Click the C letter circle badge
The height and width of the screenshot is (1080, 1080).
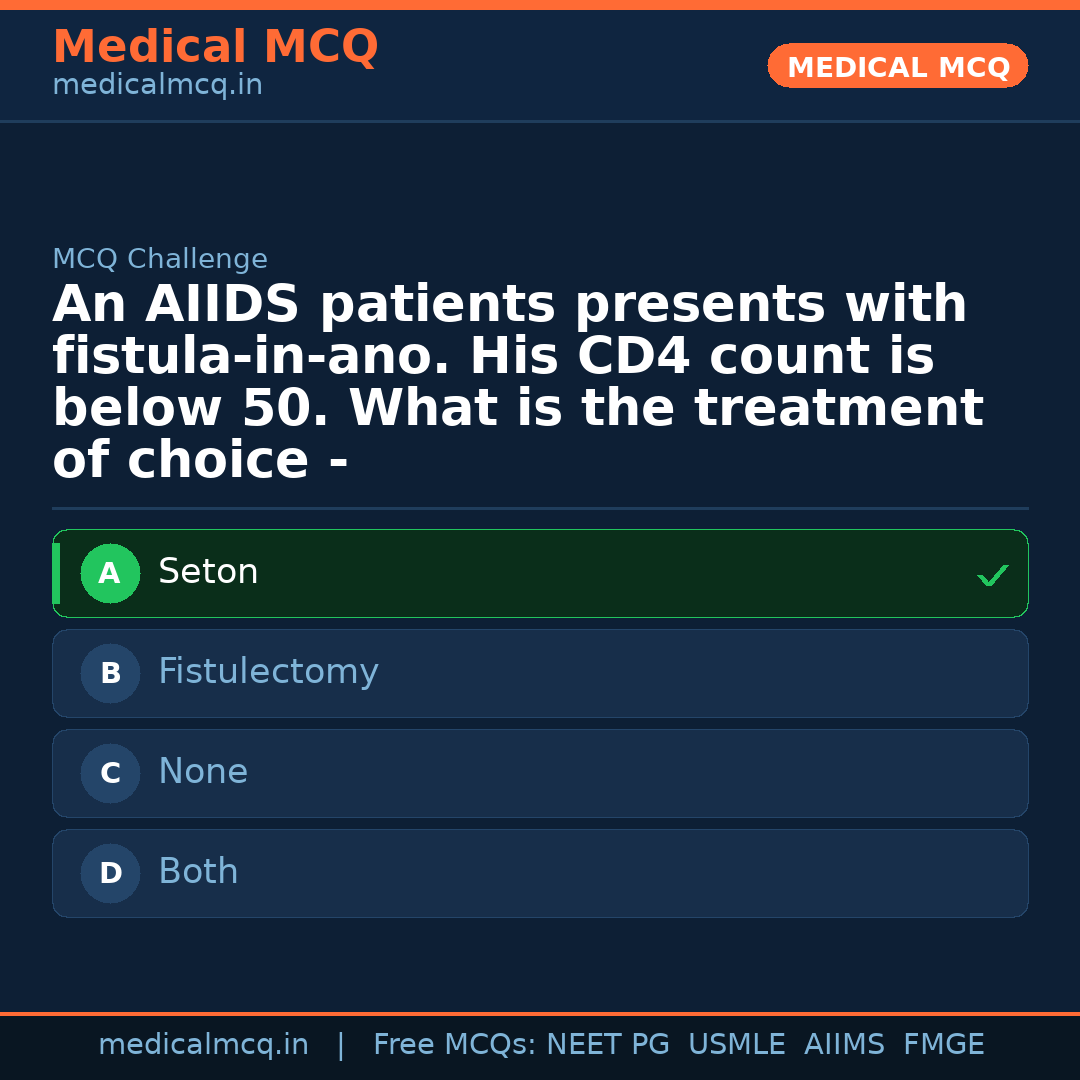tap(110, 773)
